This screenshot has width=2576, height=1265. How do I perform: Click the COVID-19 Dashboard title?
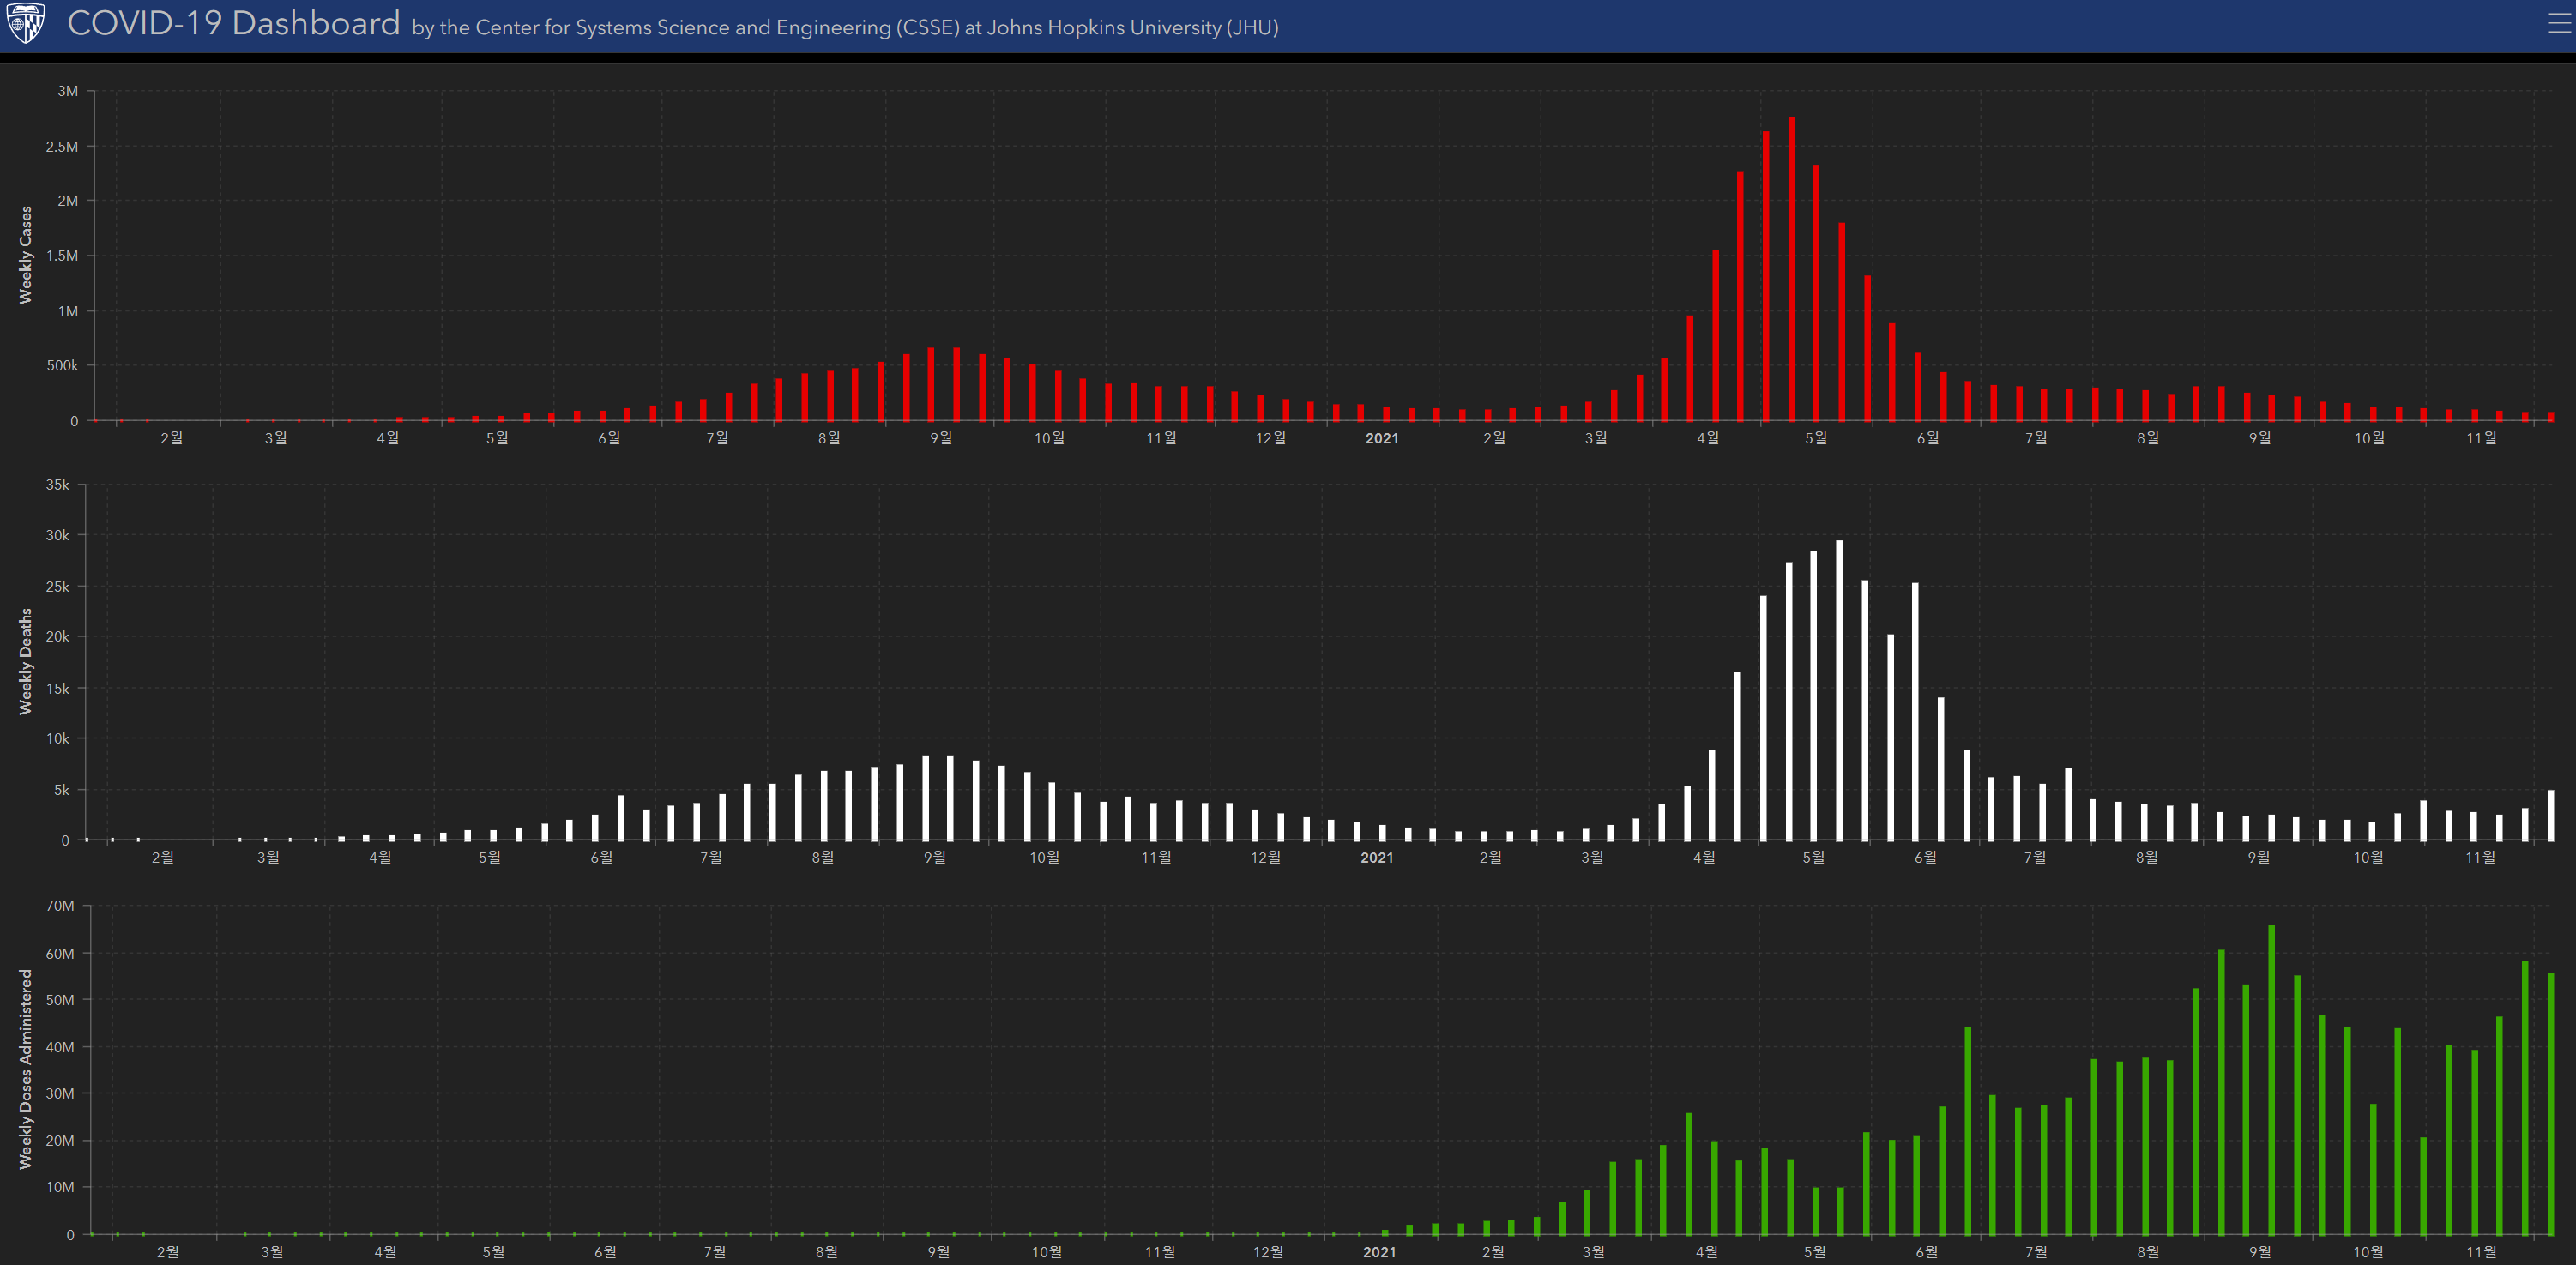(x=234, y=23)
